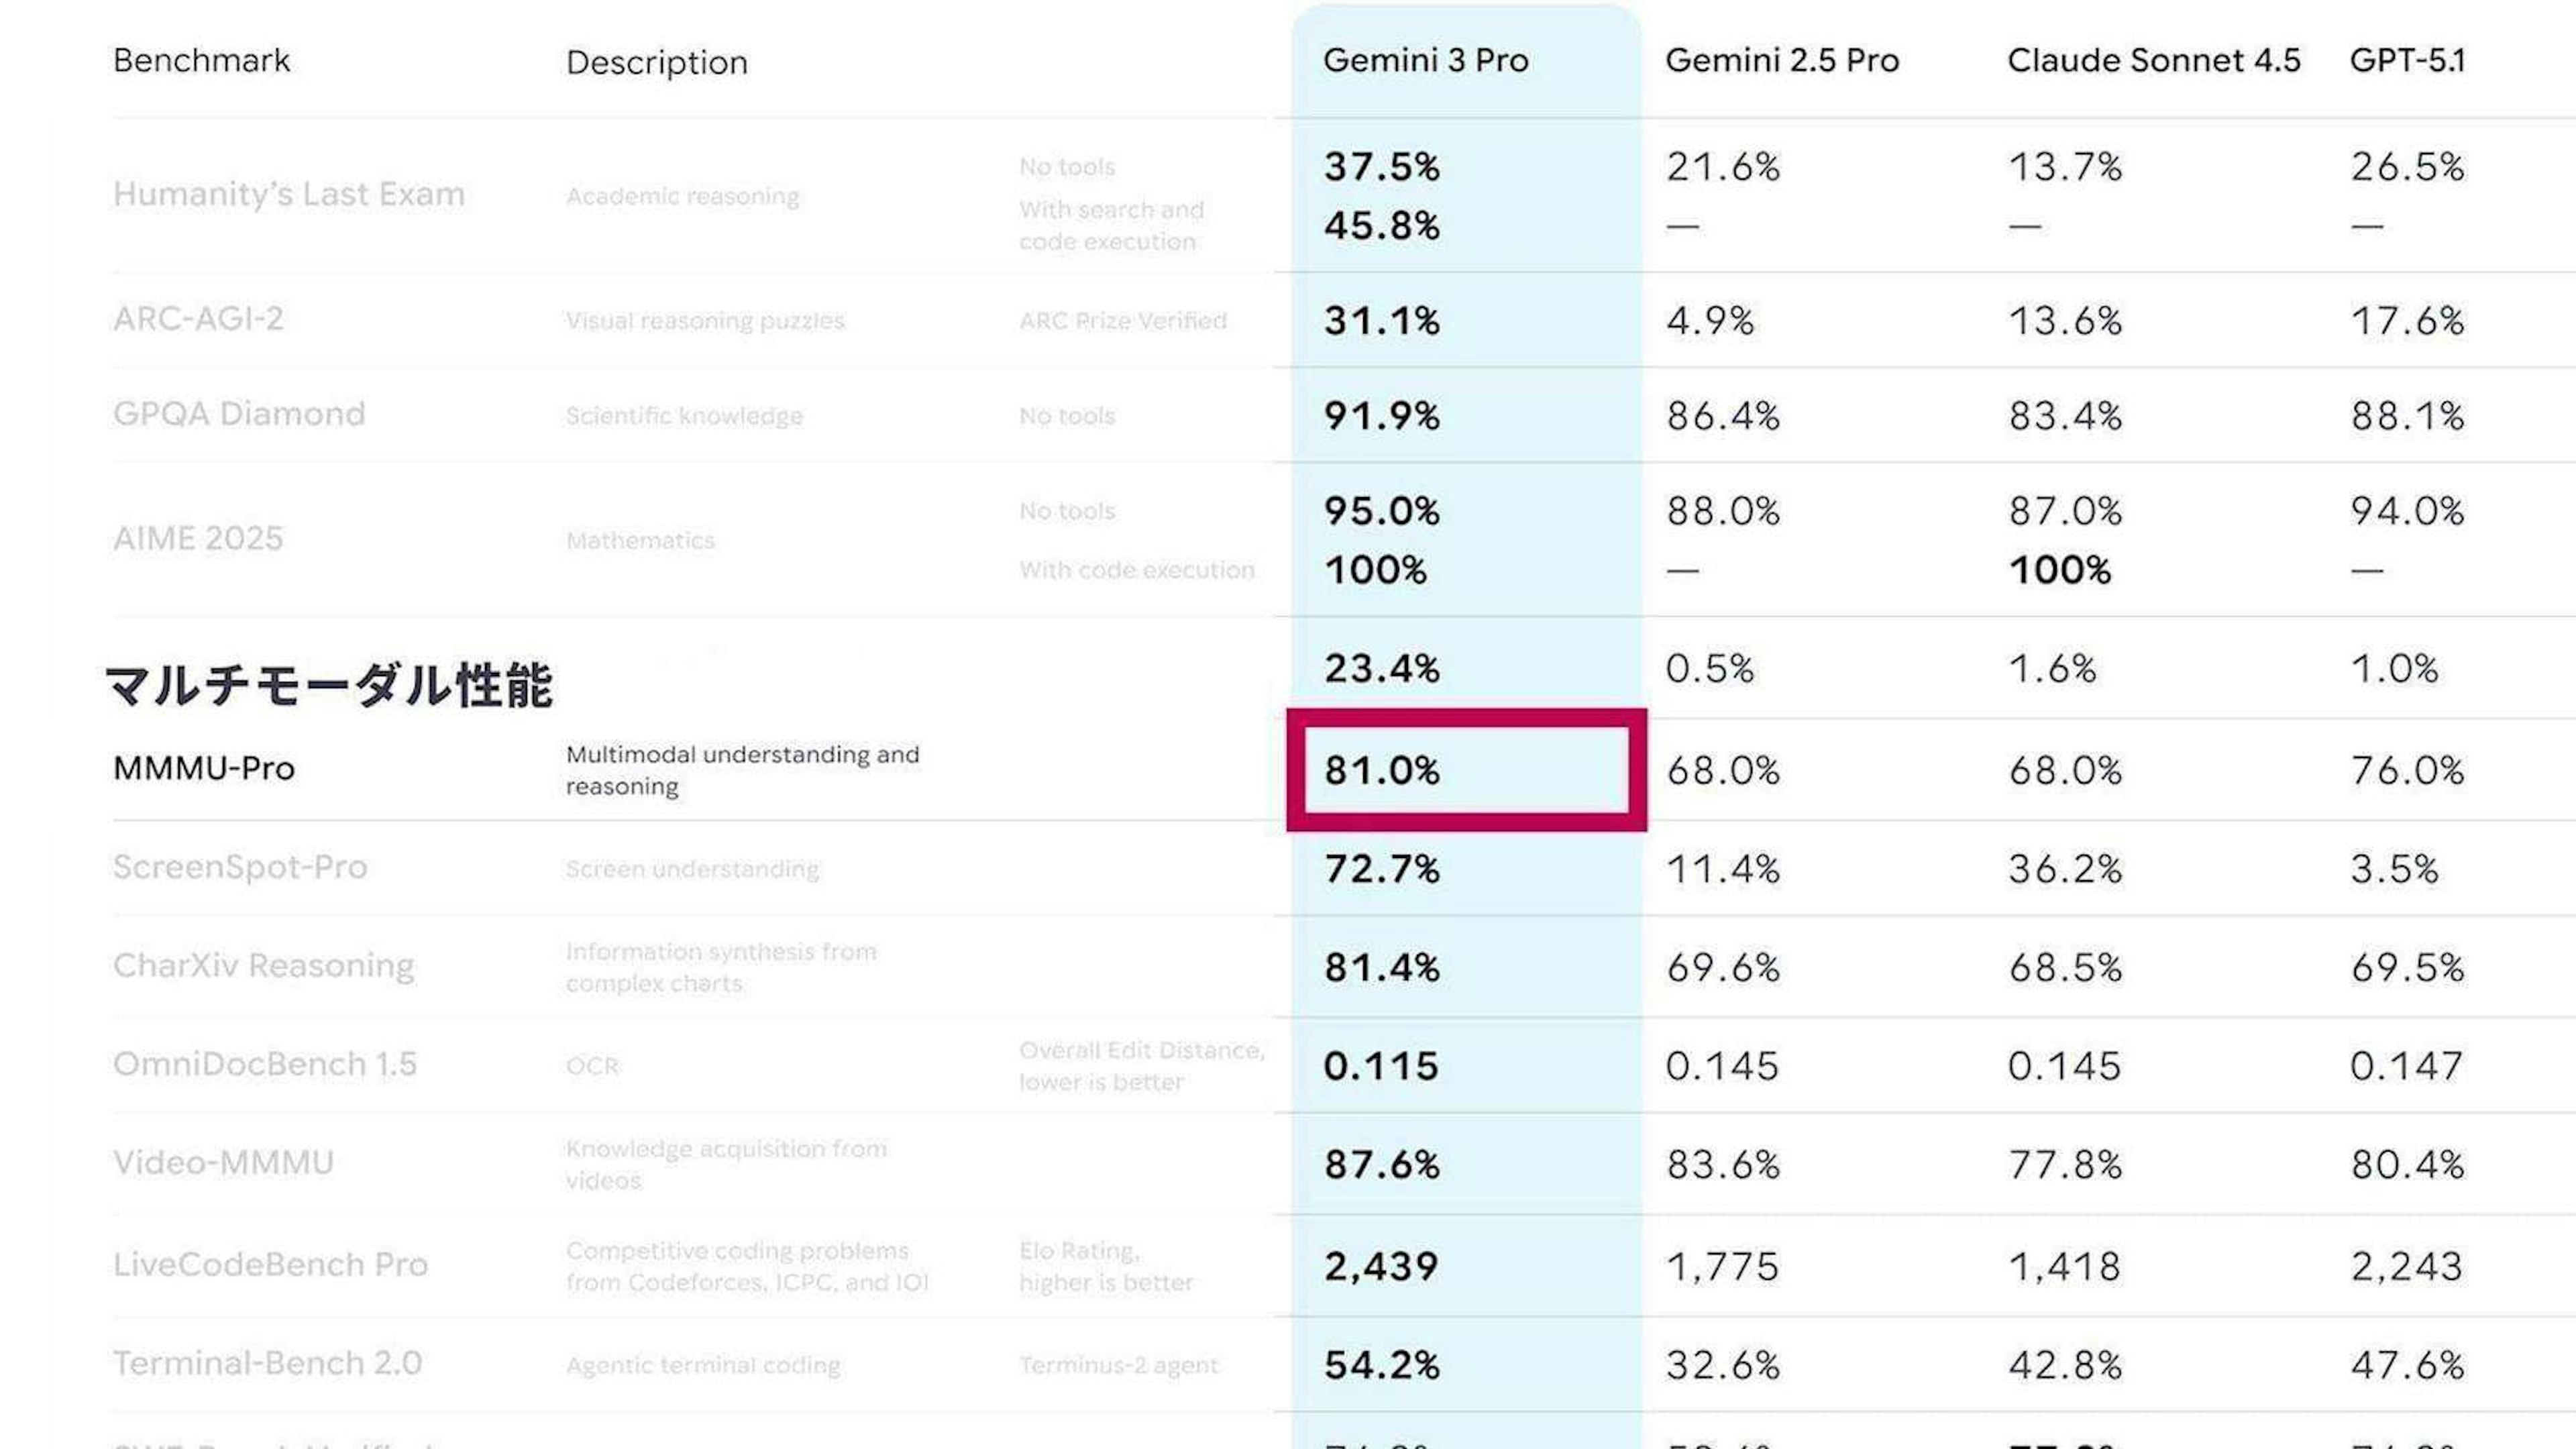Screen dimensions: 2576x1449
Task: Select the "CharXiv Reasoning" benchmark name
Action: point(263,965)
